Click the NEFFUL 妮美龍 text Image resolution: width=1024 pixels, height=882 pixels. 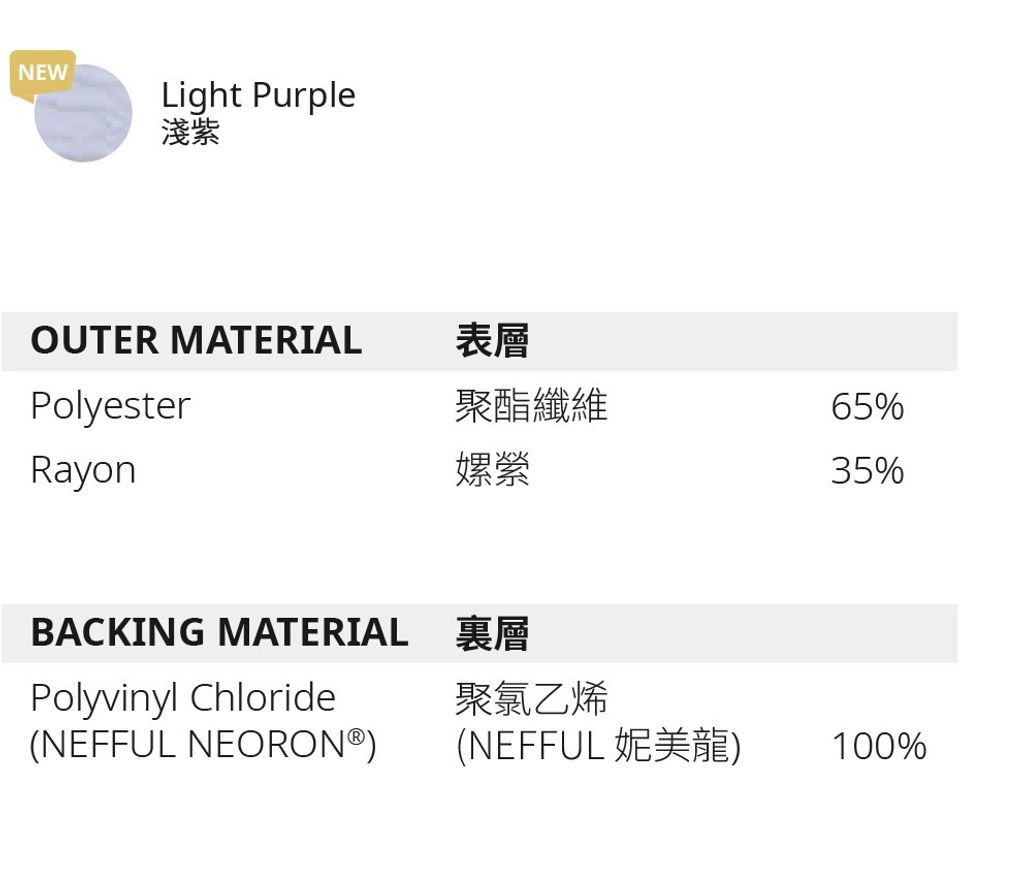coord(598,746)
